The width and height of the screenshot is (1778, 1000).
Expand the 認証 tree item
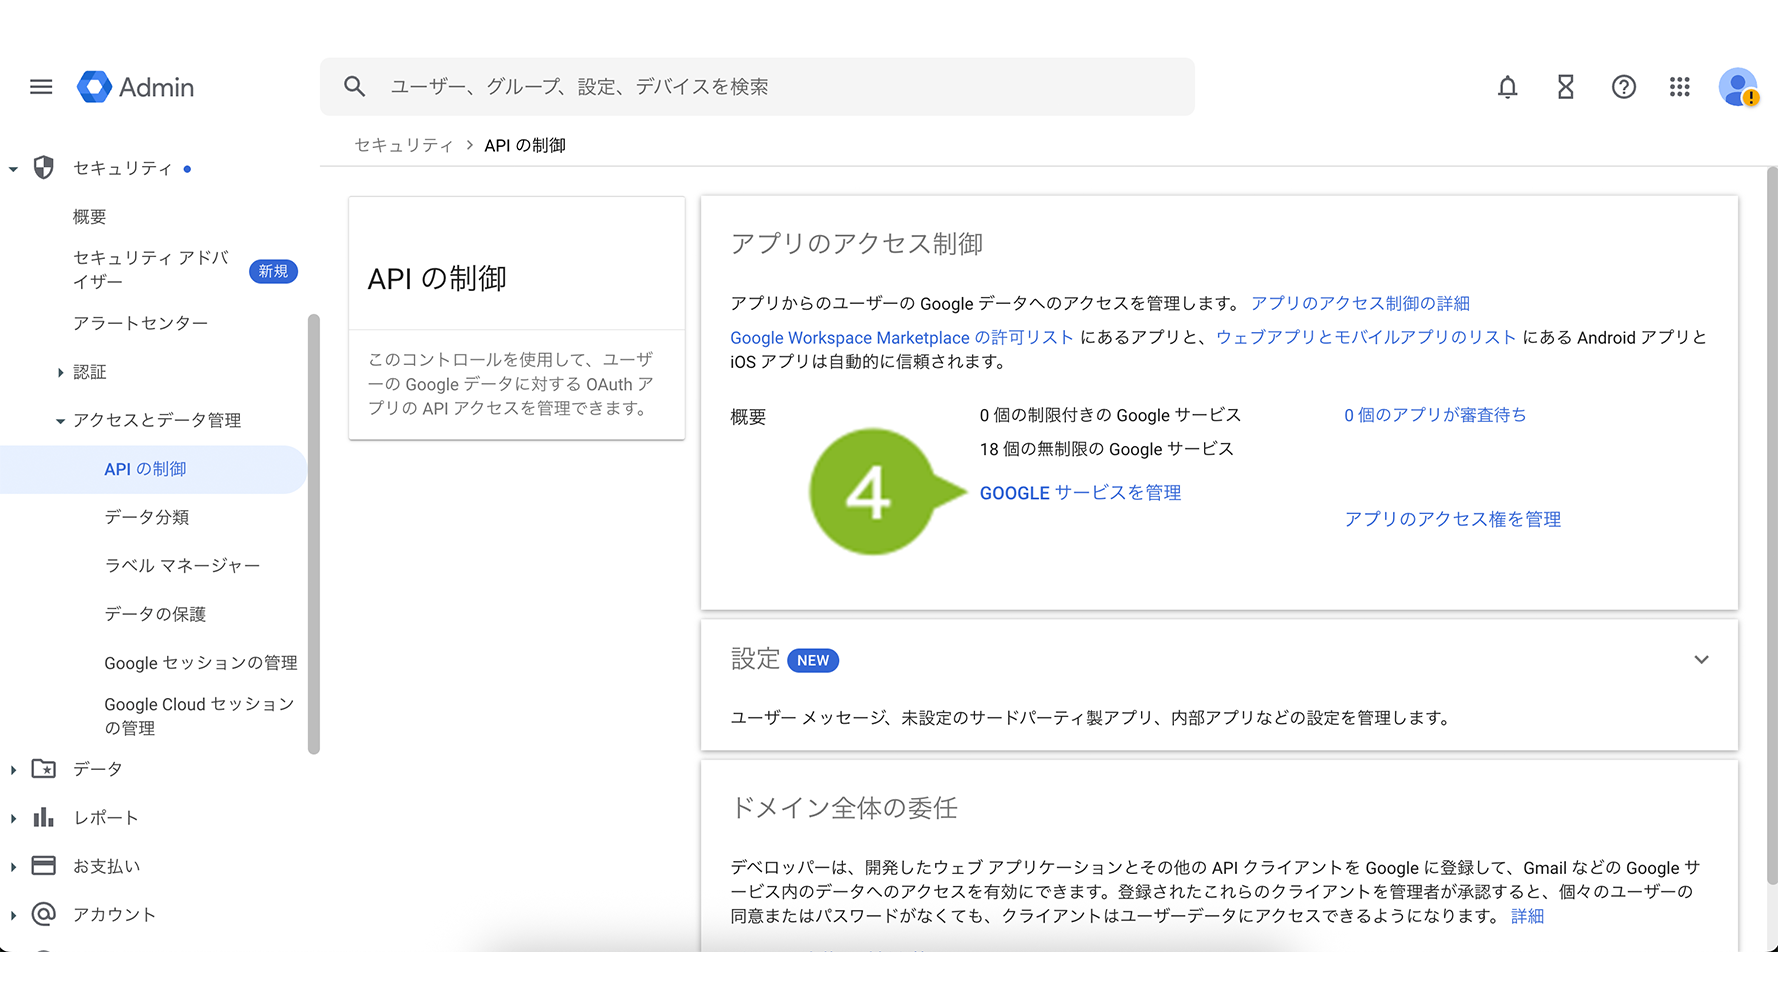point(61,372)
